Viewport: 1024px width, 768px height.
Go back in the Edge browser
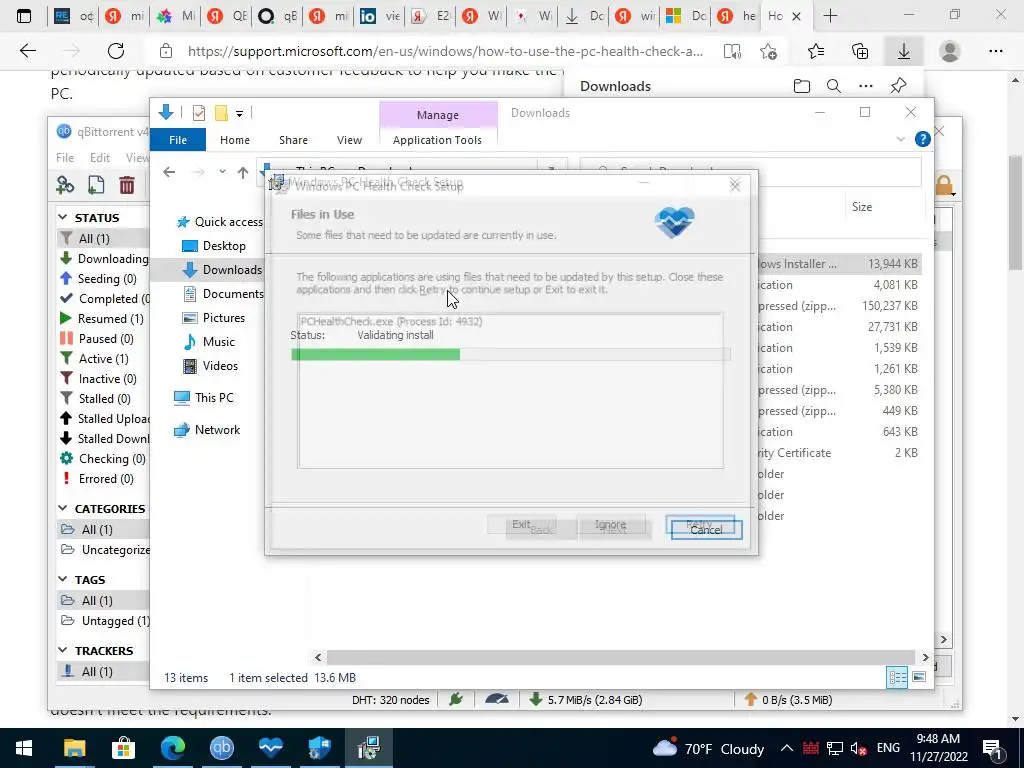coord(28,51)
